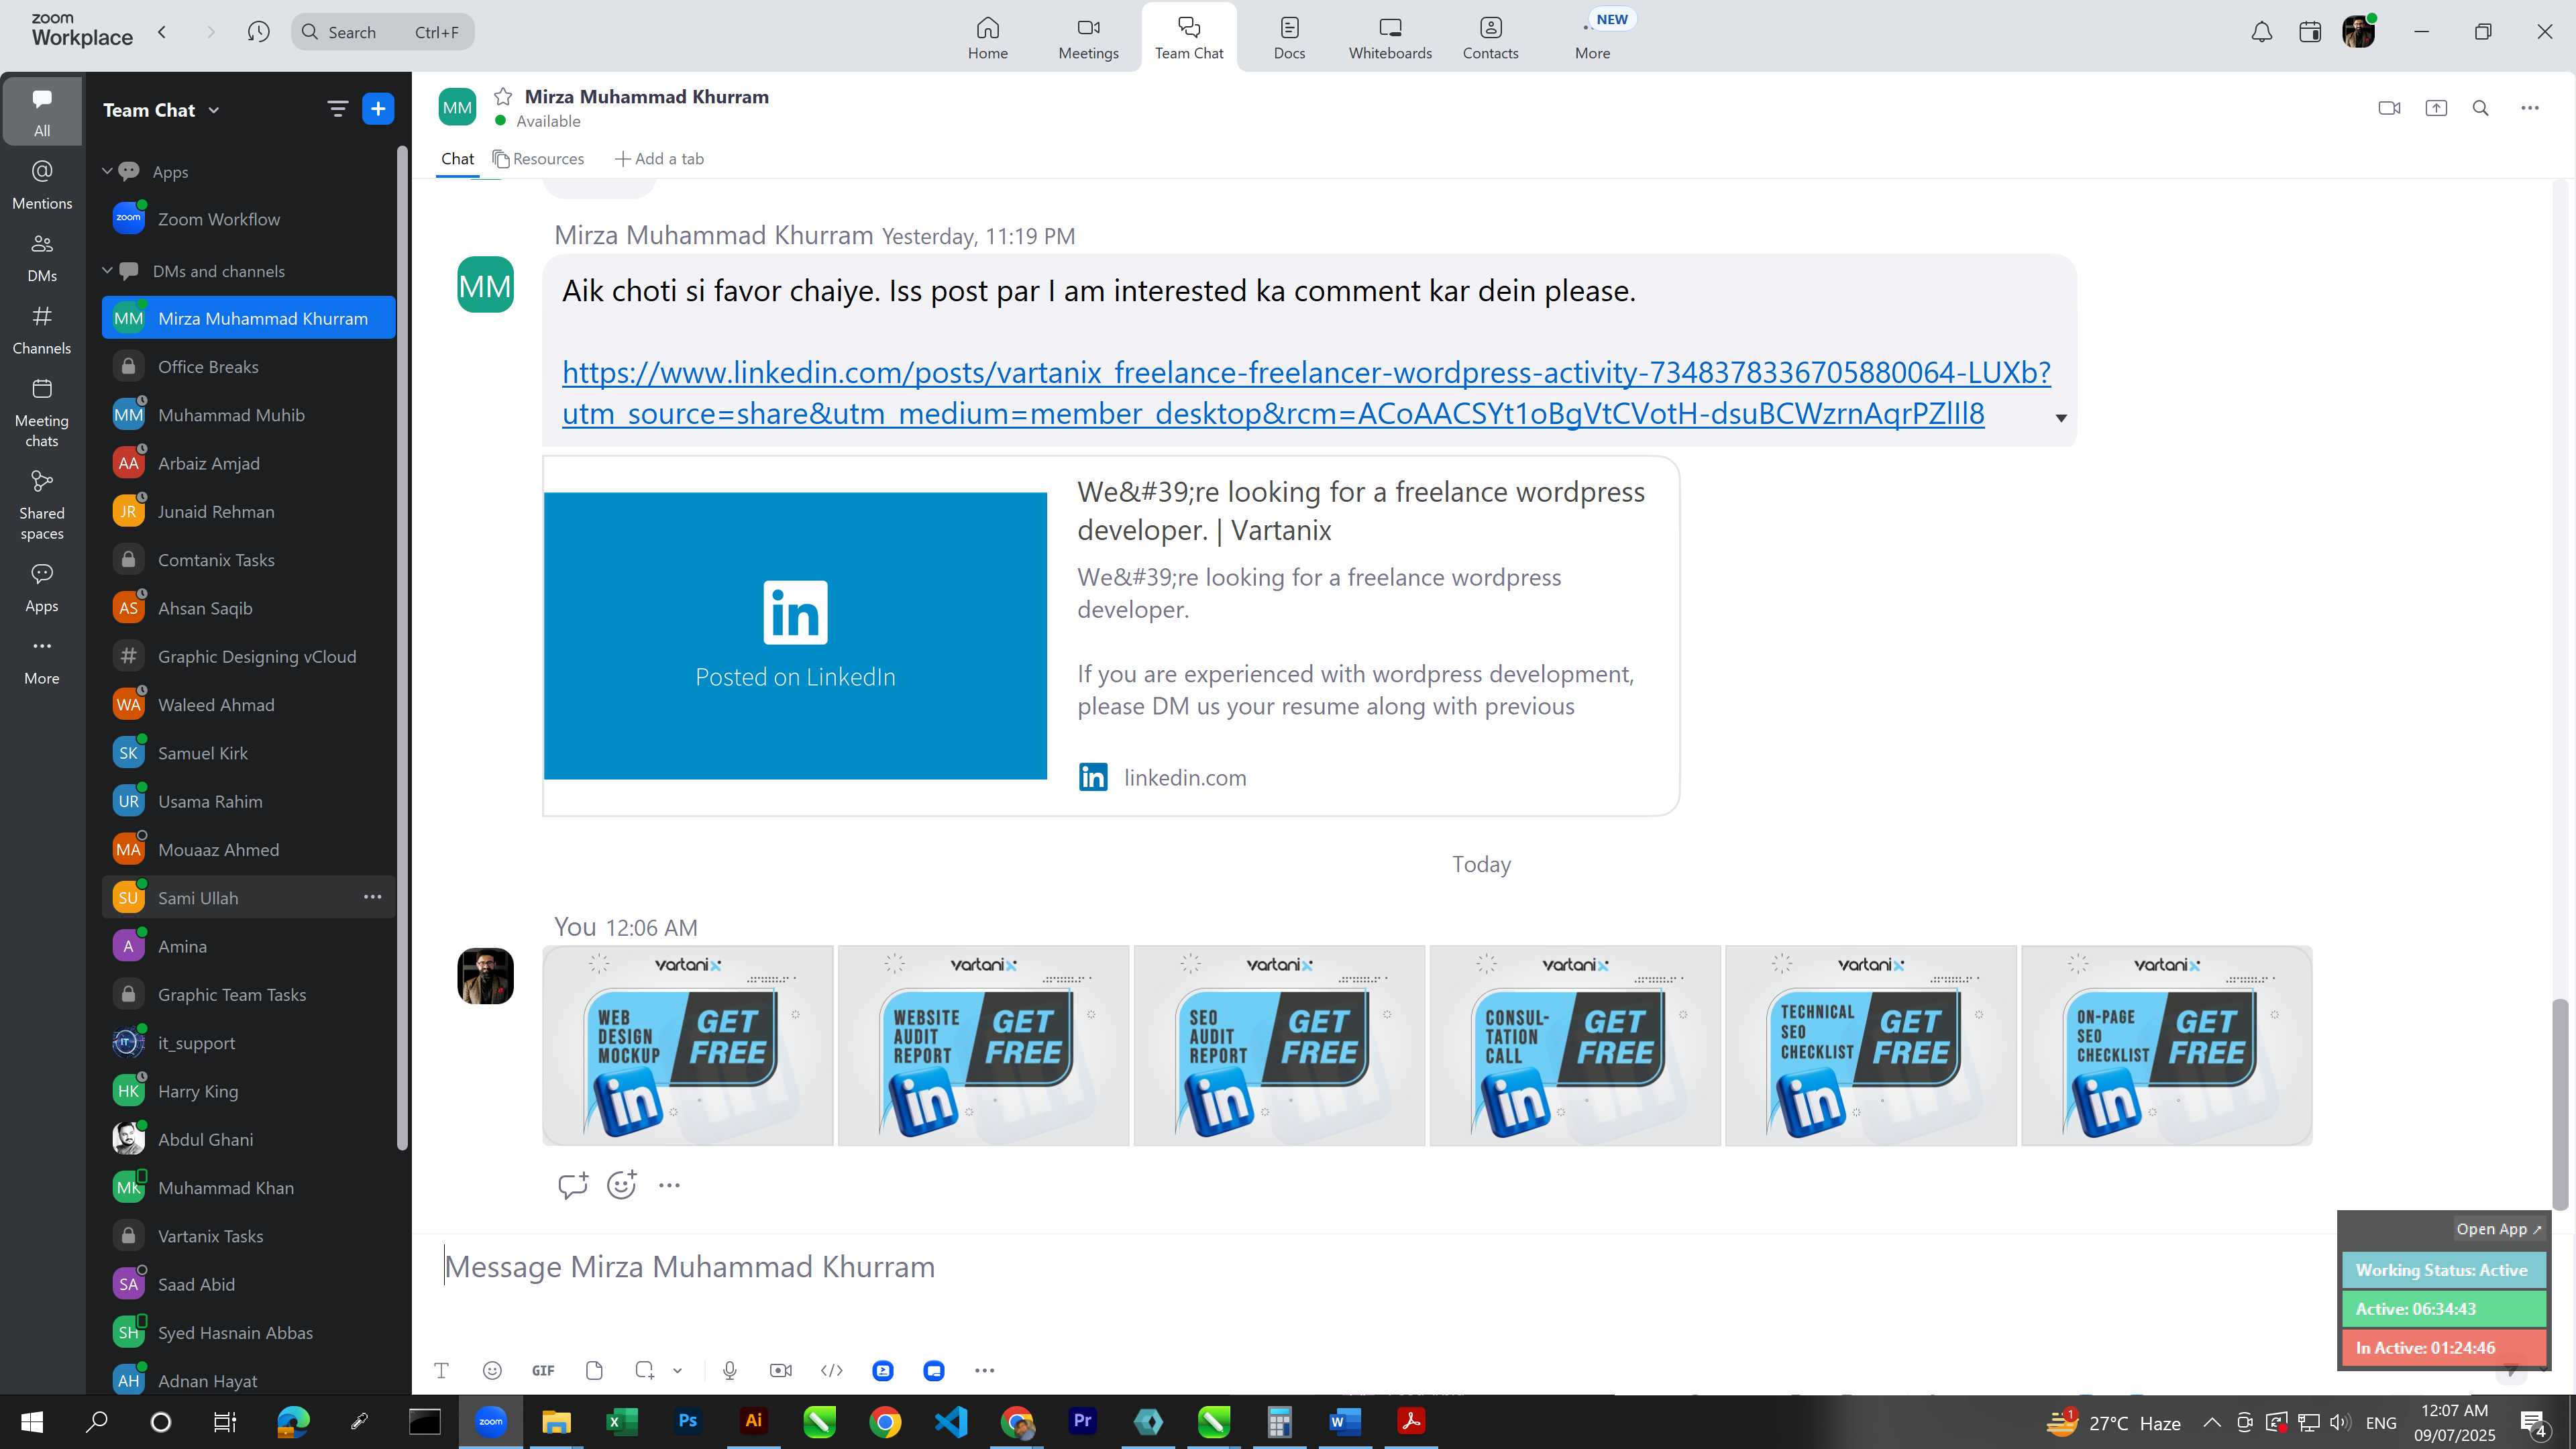Open the On-Page SEO Checklist image
2576x1449 pixels.
2166,1045
